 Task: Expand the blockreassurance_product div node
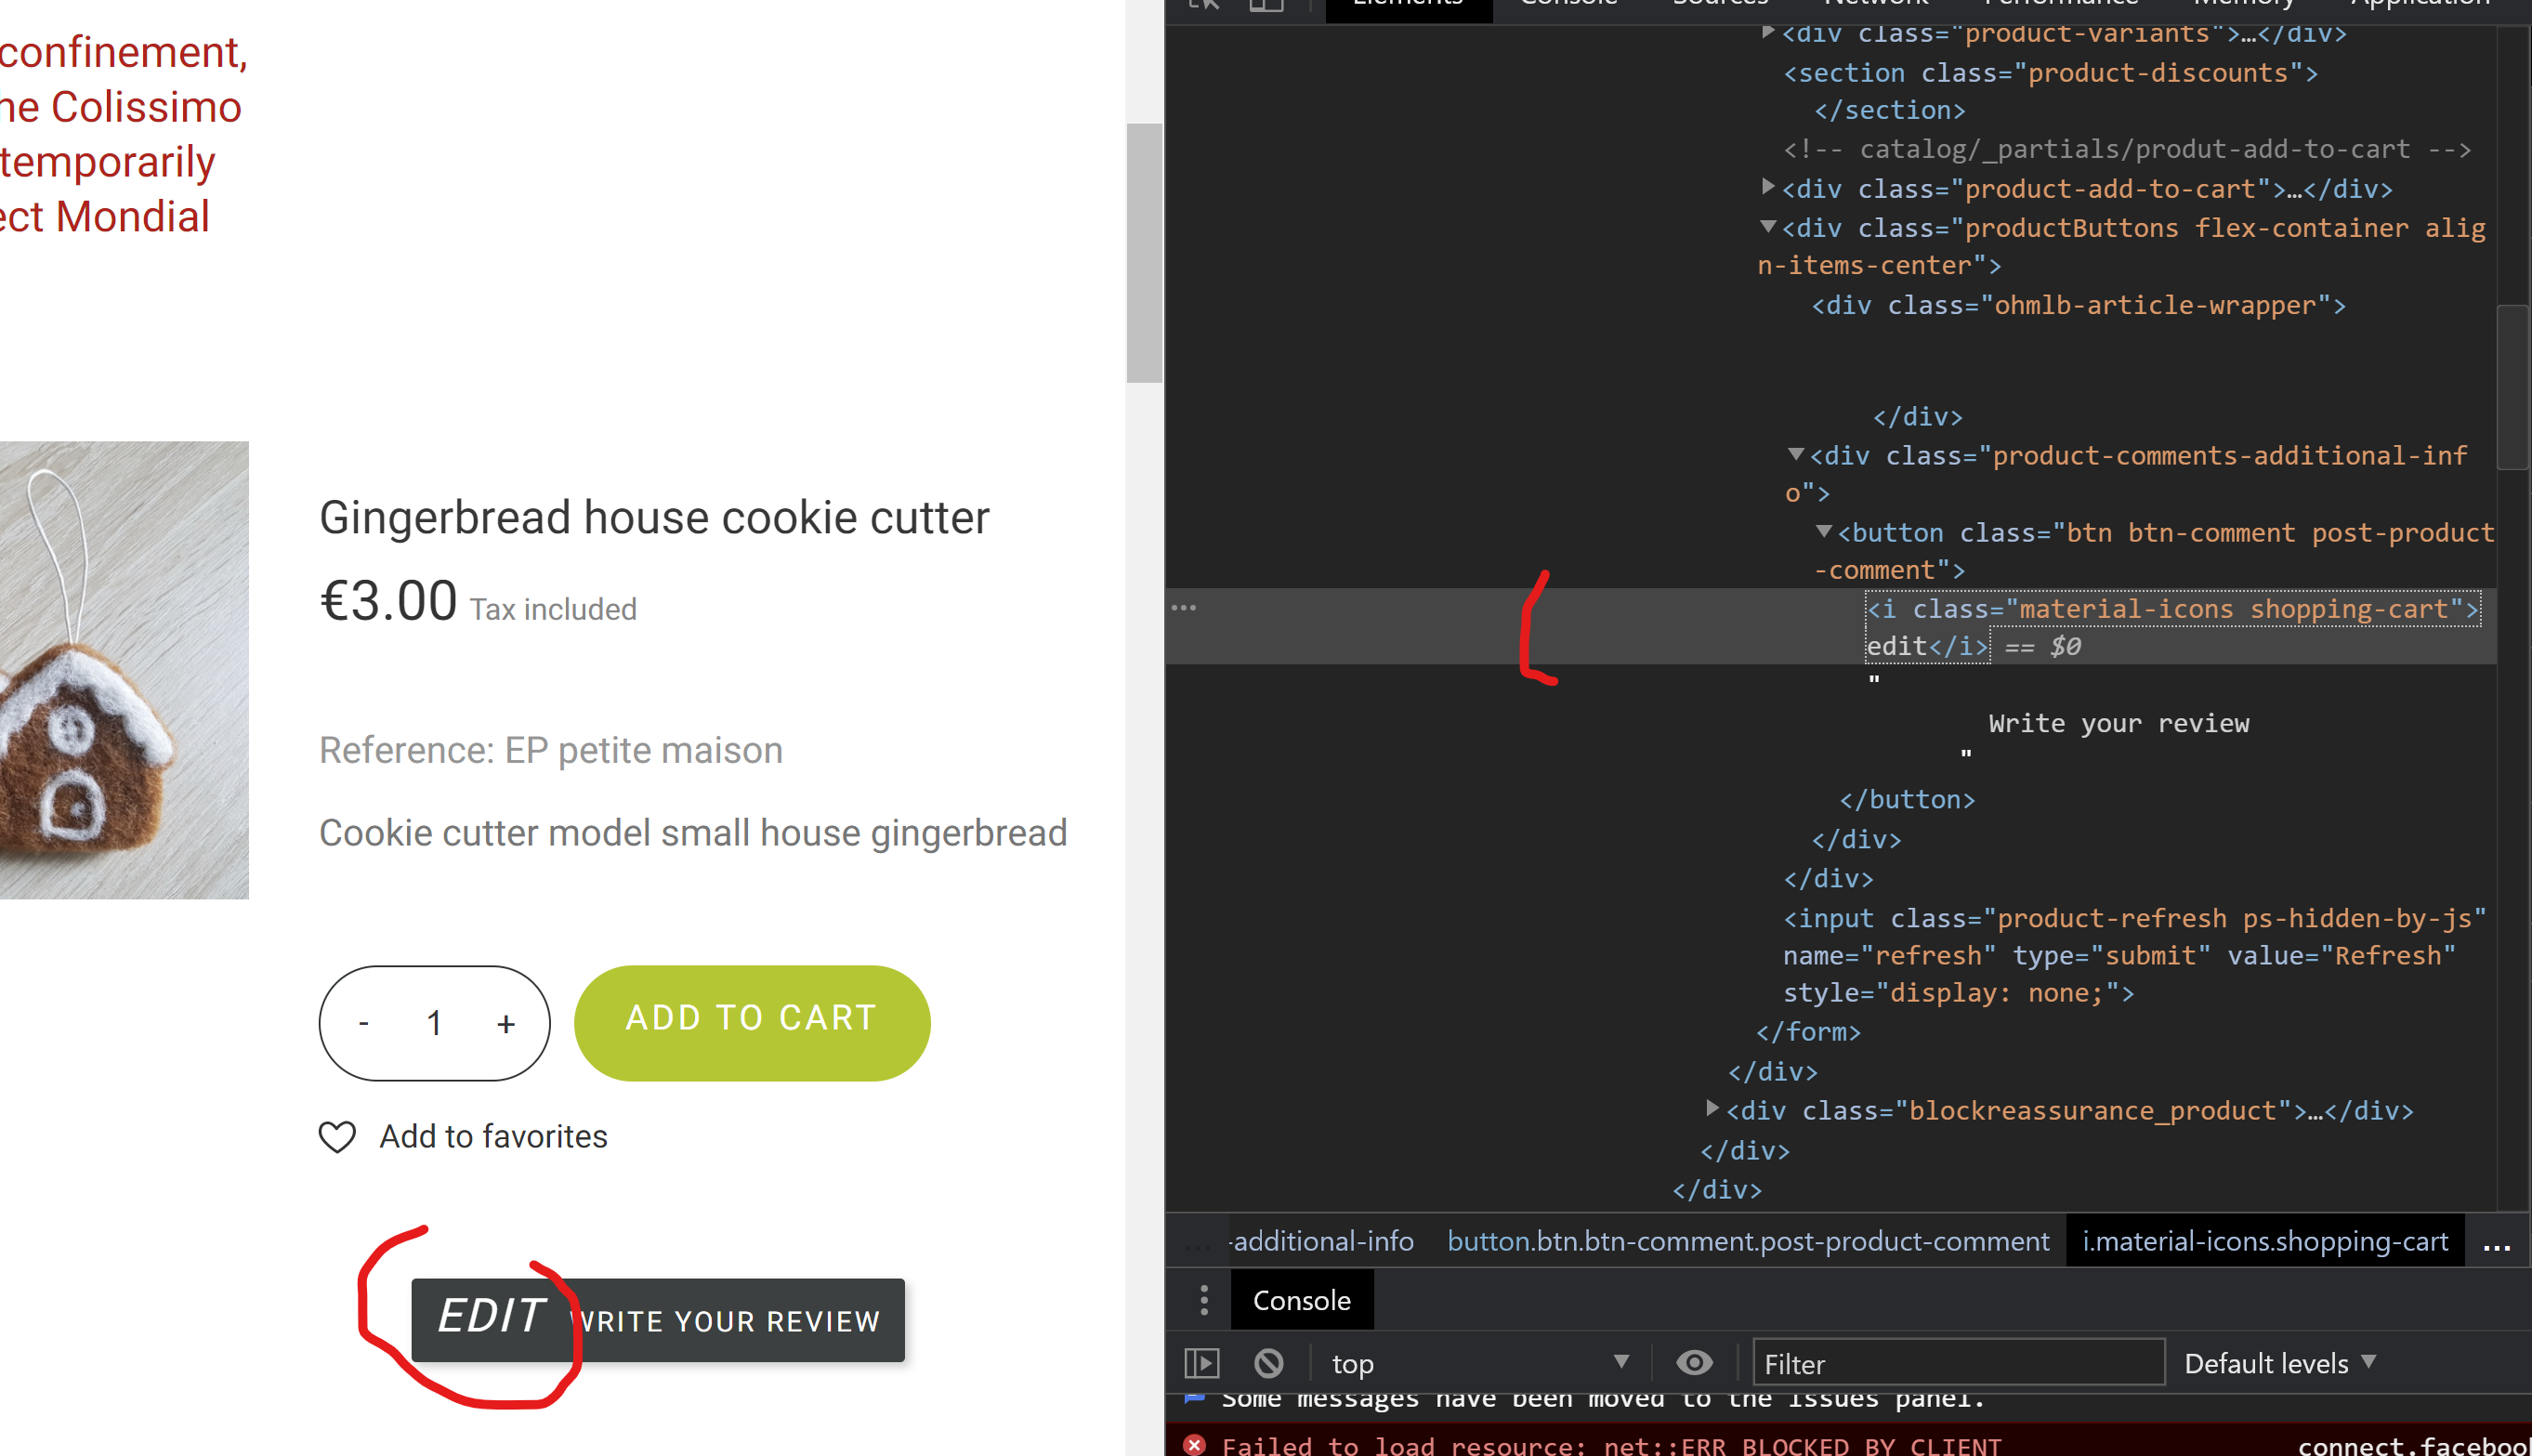click(x=1711, y=1109)
